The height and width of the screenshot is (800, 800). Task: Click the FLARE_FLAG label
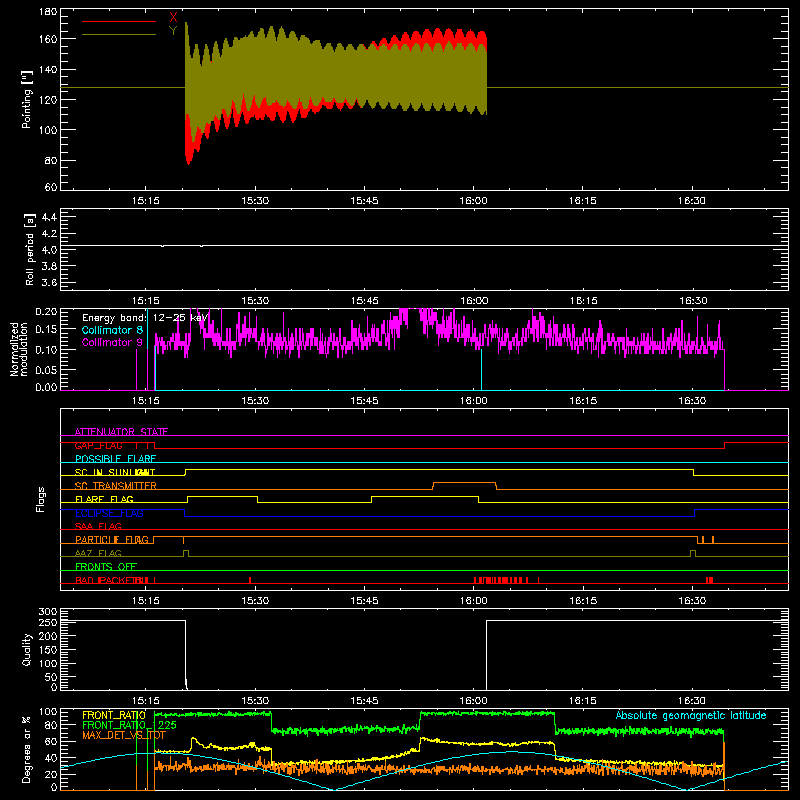[104, 499]
